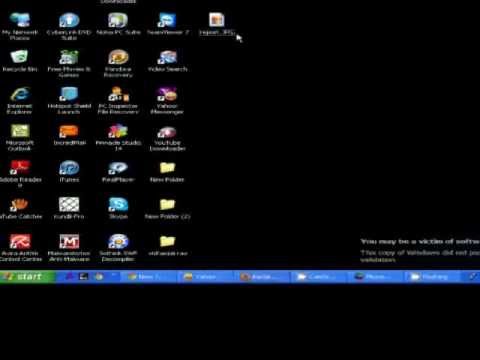Switch to the fifth taskbar window button
This screenshot has width=480, height=360.
tap(377, 277)
